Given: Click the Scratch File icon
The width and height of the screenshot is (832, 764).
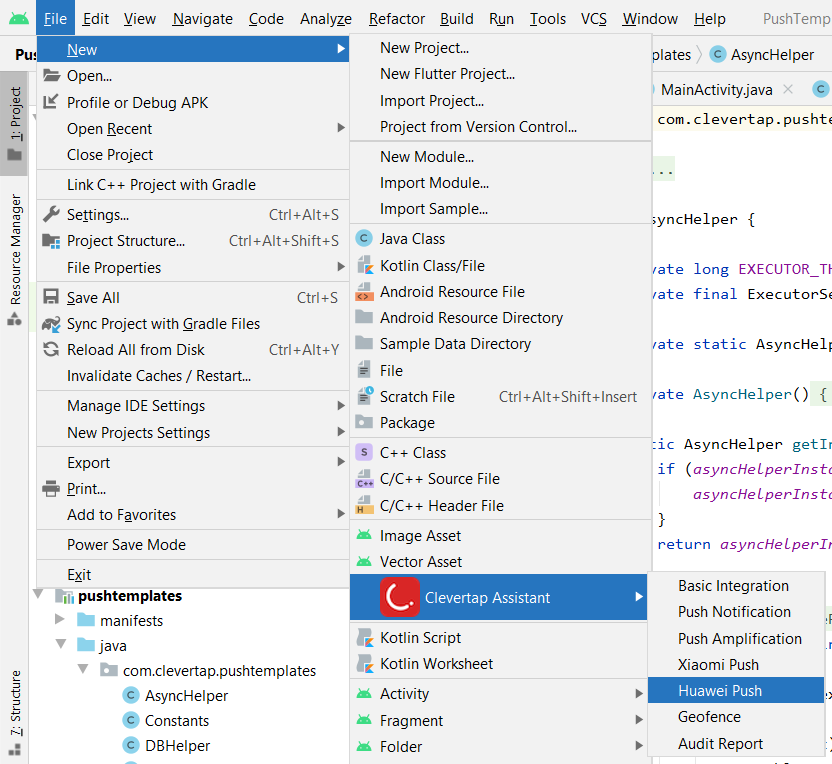Looking at the screenshot, I should click(365, 396).
